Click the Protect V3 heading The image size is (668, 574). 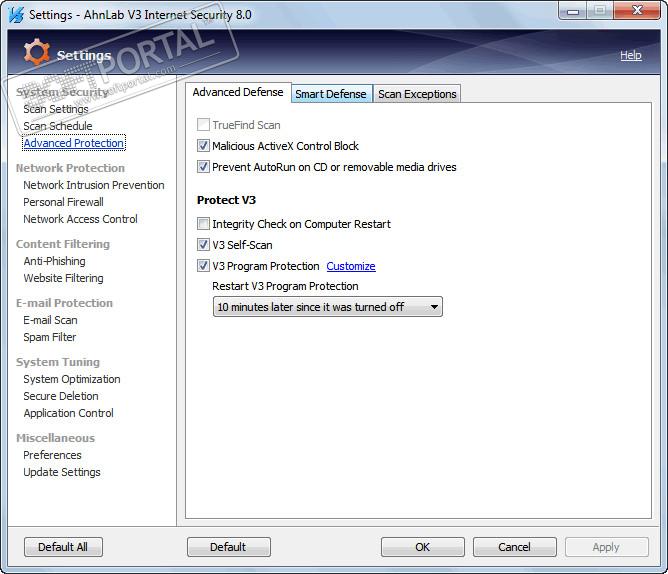point(226,200)
